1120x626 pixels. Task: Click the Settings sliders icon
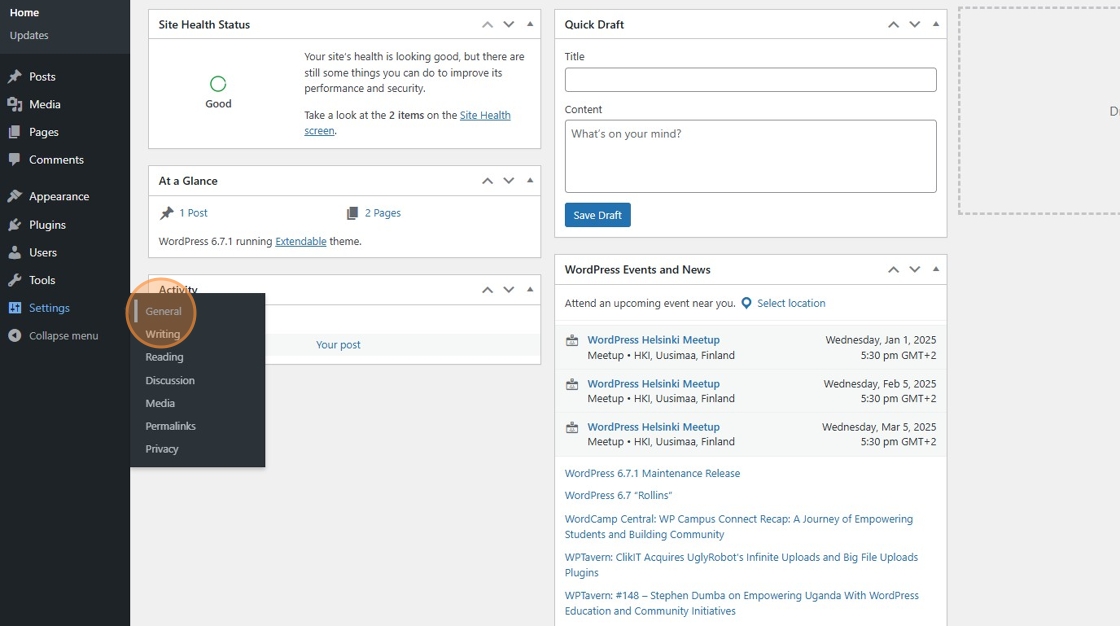pyautogui.click(x=14, y=308)
